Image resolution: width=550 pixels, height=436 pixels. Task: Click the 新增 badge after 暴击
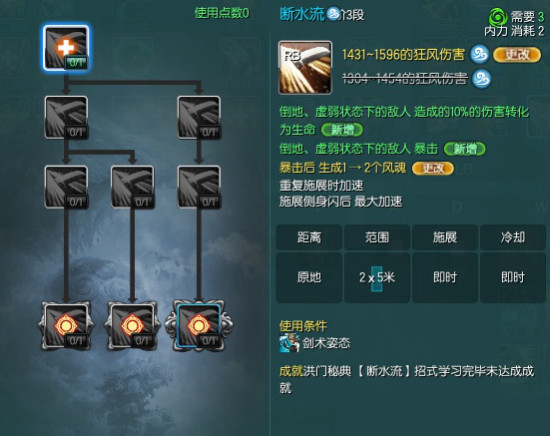[465, 149]
